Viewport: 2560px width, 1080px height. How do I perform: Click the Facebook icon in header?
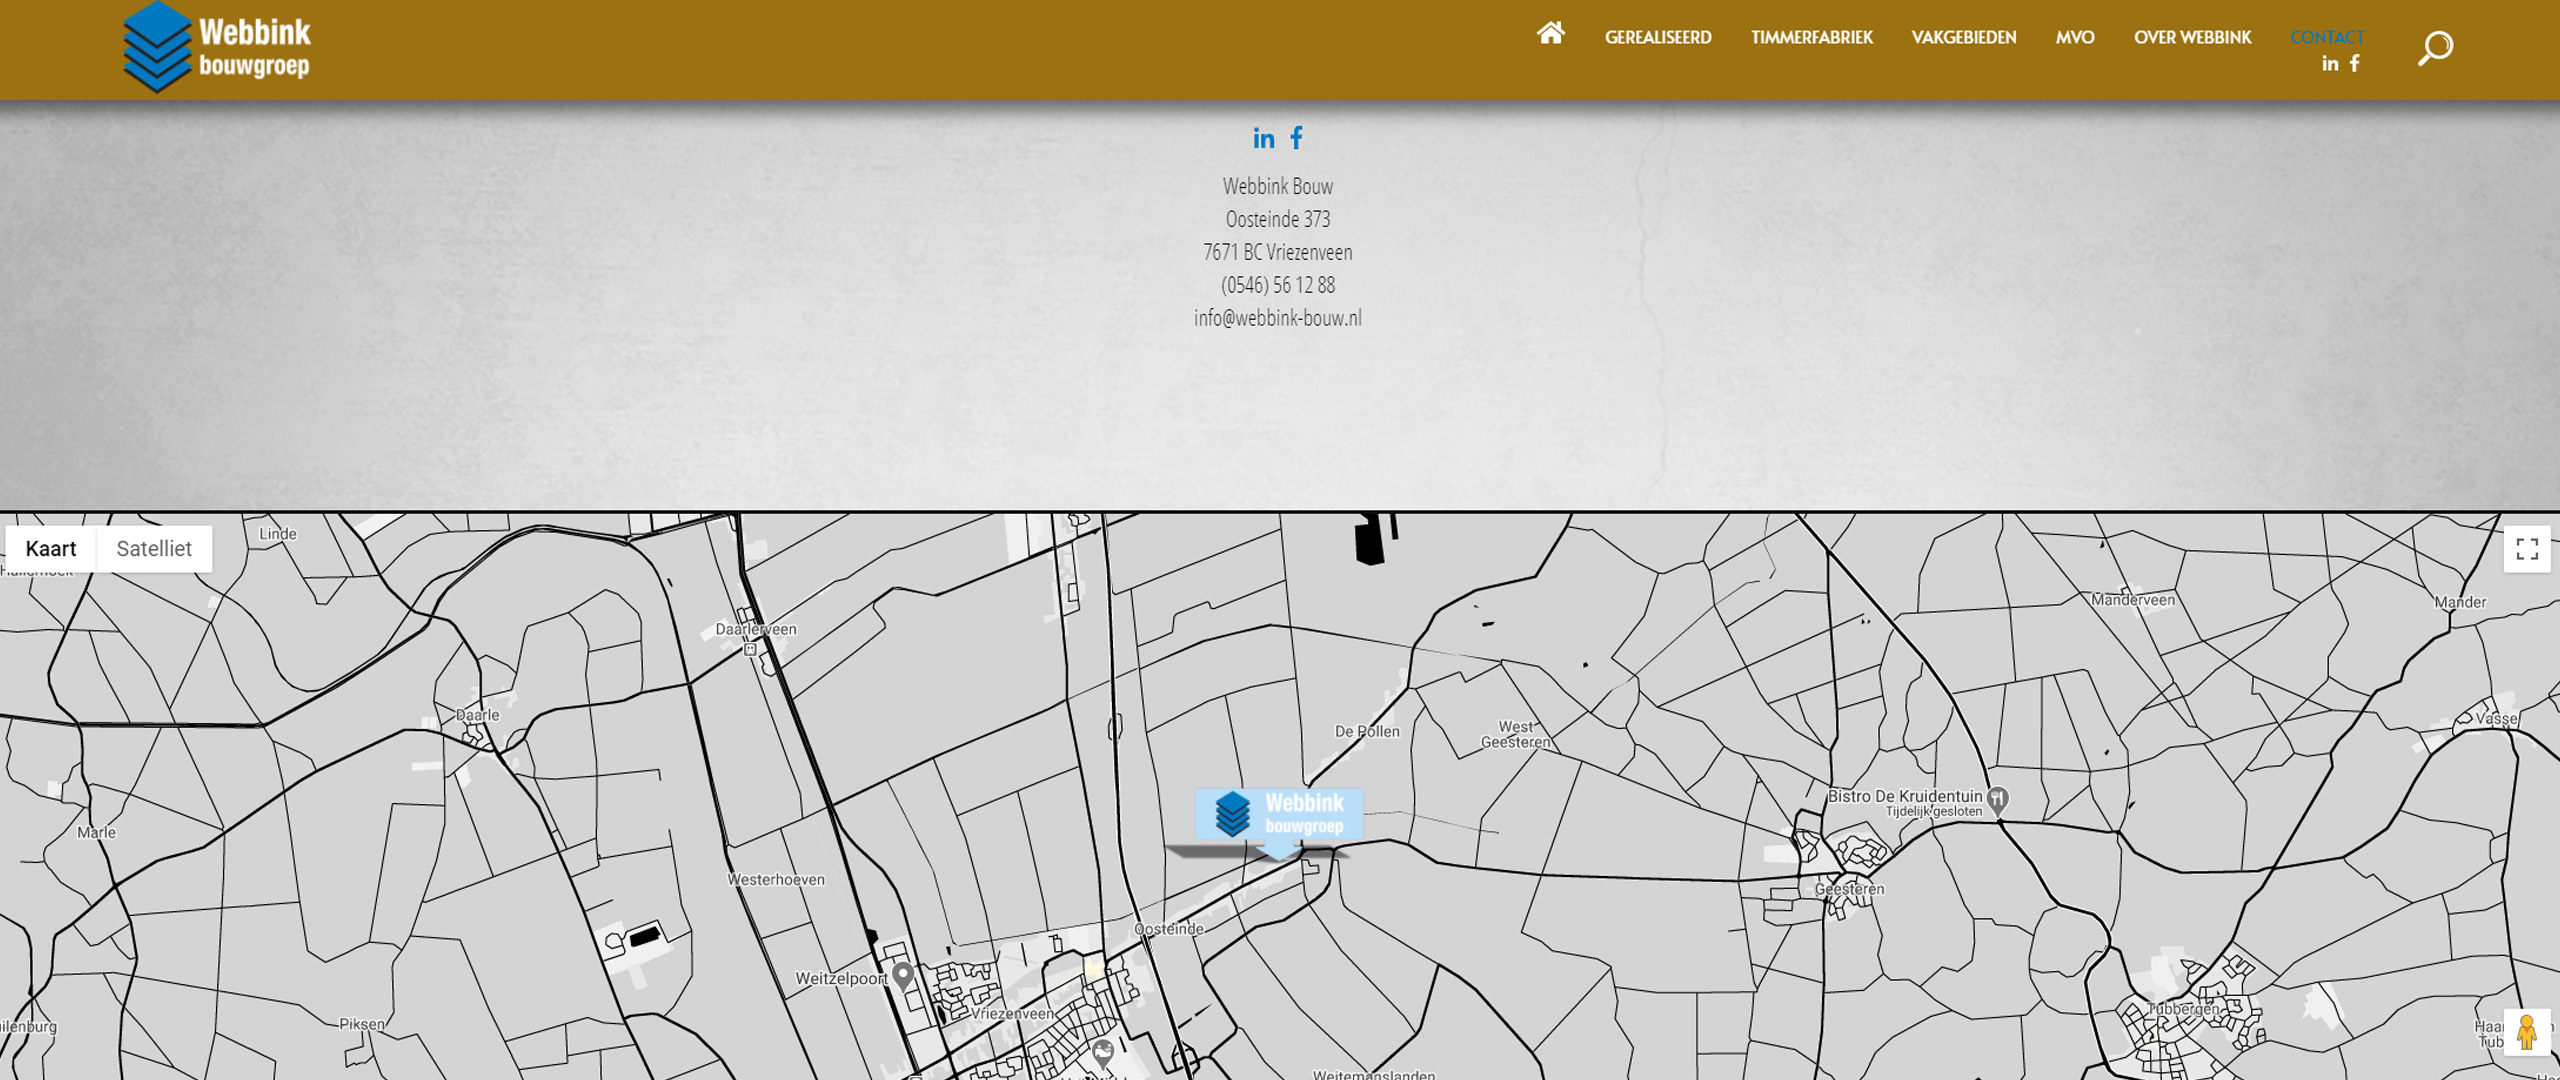[2355, 64]
